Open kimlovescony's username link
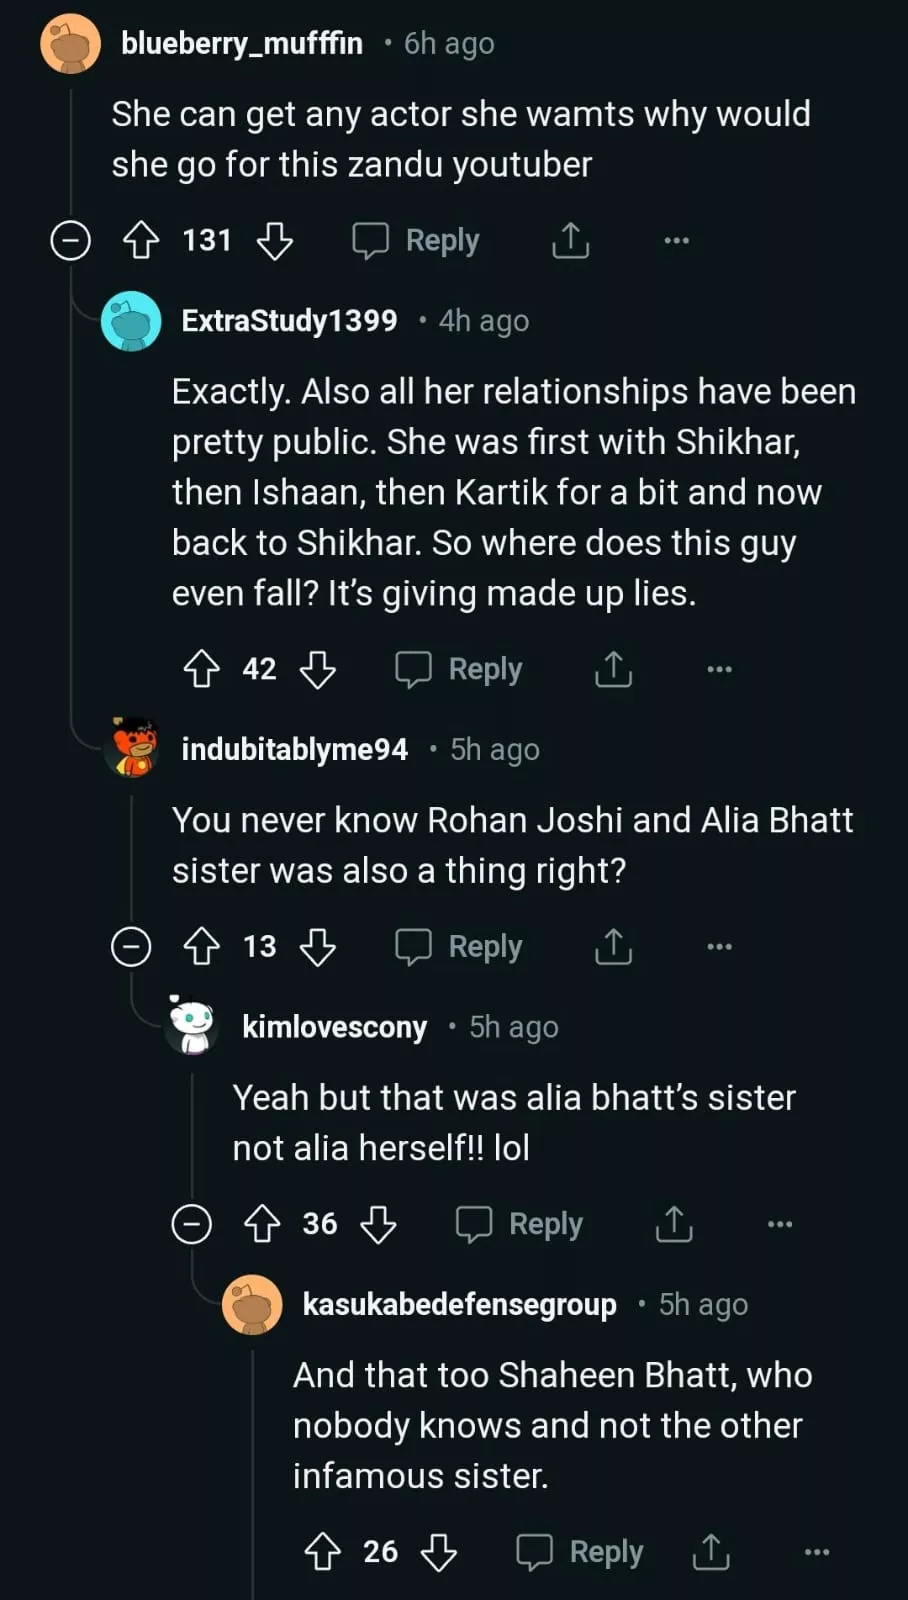The width and height of the screenshot is (908, 1600). [x=334, y=1027]
